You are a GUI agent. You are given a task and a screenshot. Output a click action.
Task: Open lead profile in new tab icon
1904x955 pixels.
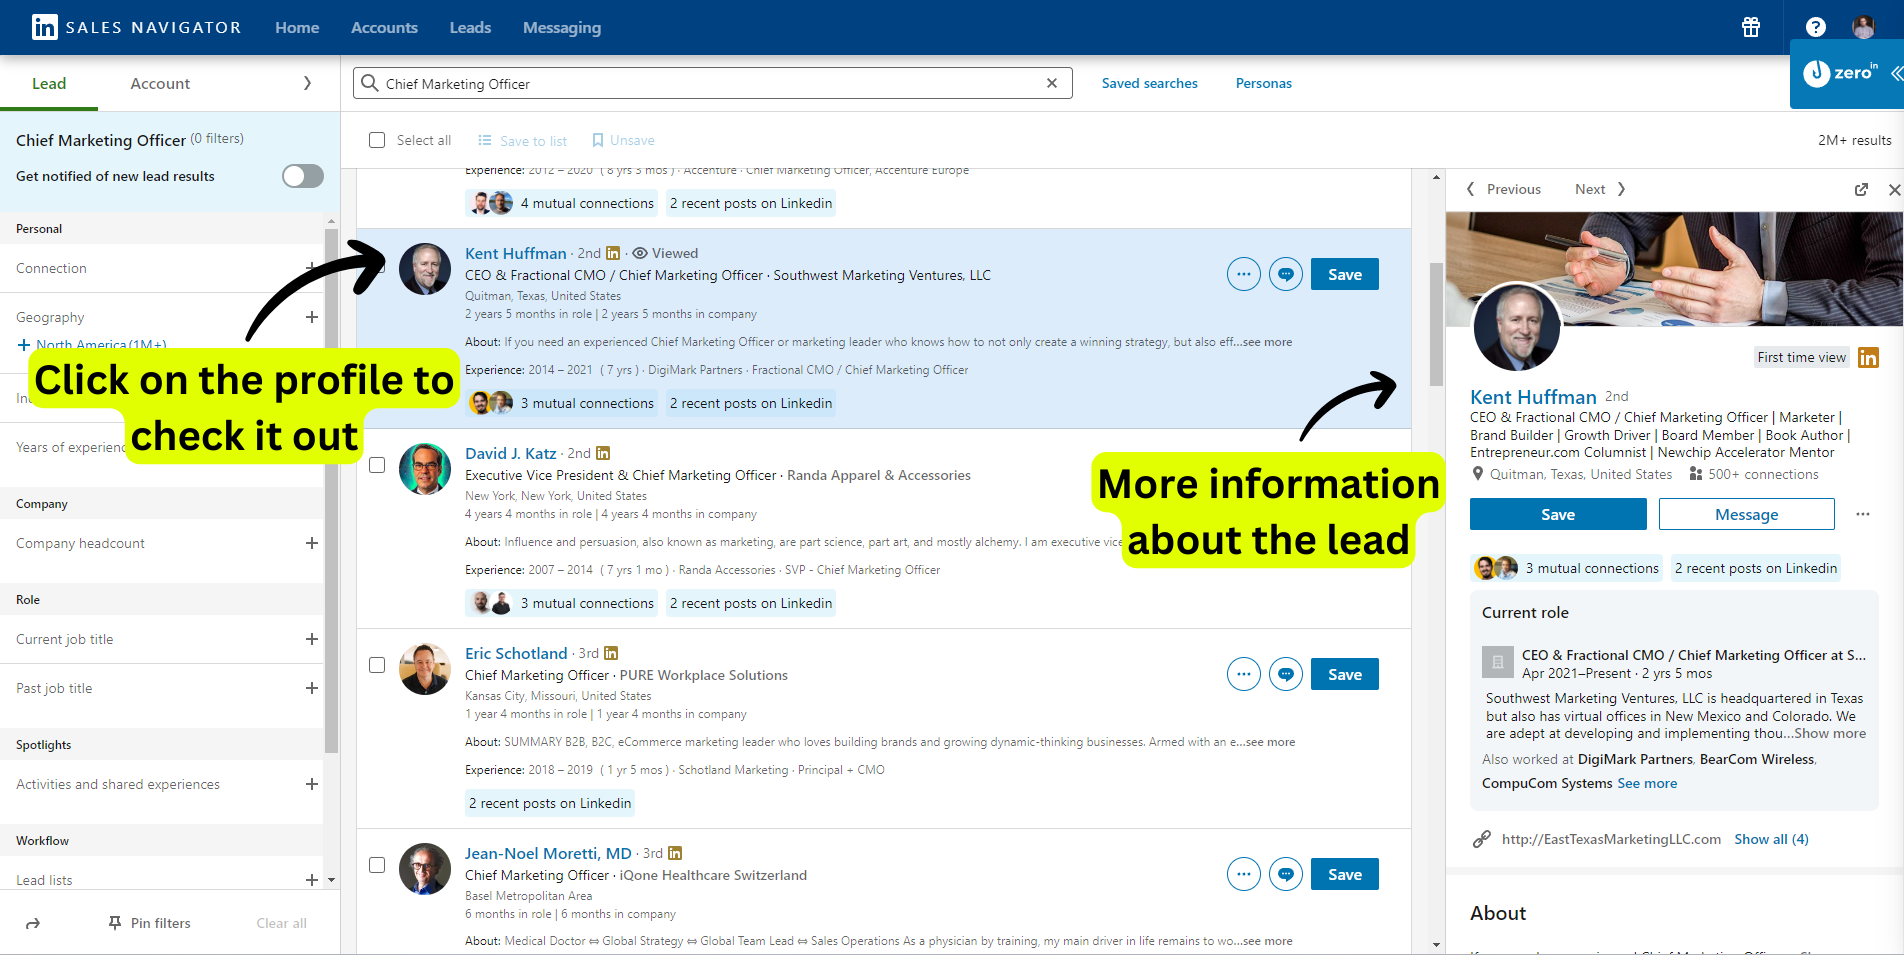(1861, 189)
